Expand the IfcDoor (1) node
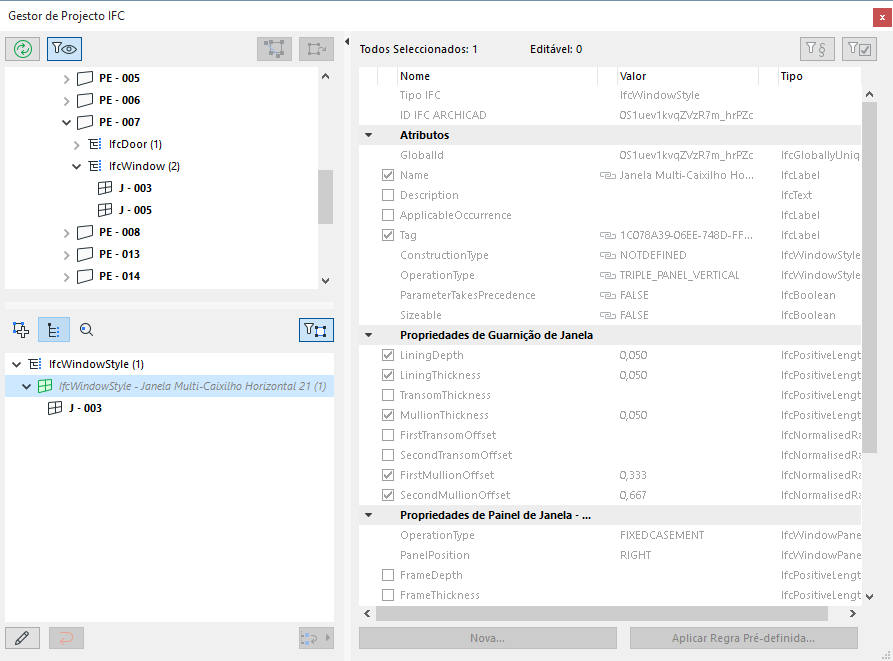 76,145
